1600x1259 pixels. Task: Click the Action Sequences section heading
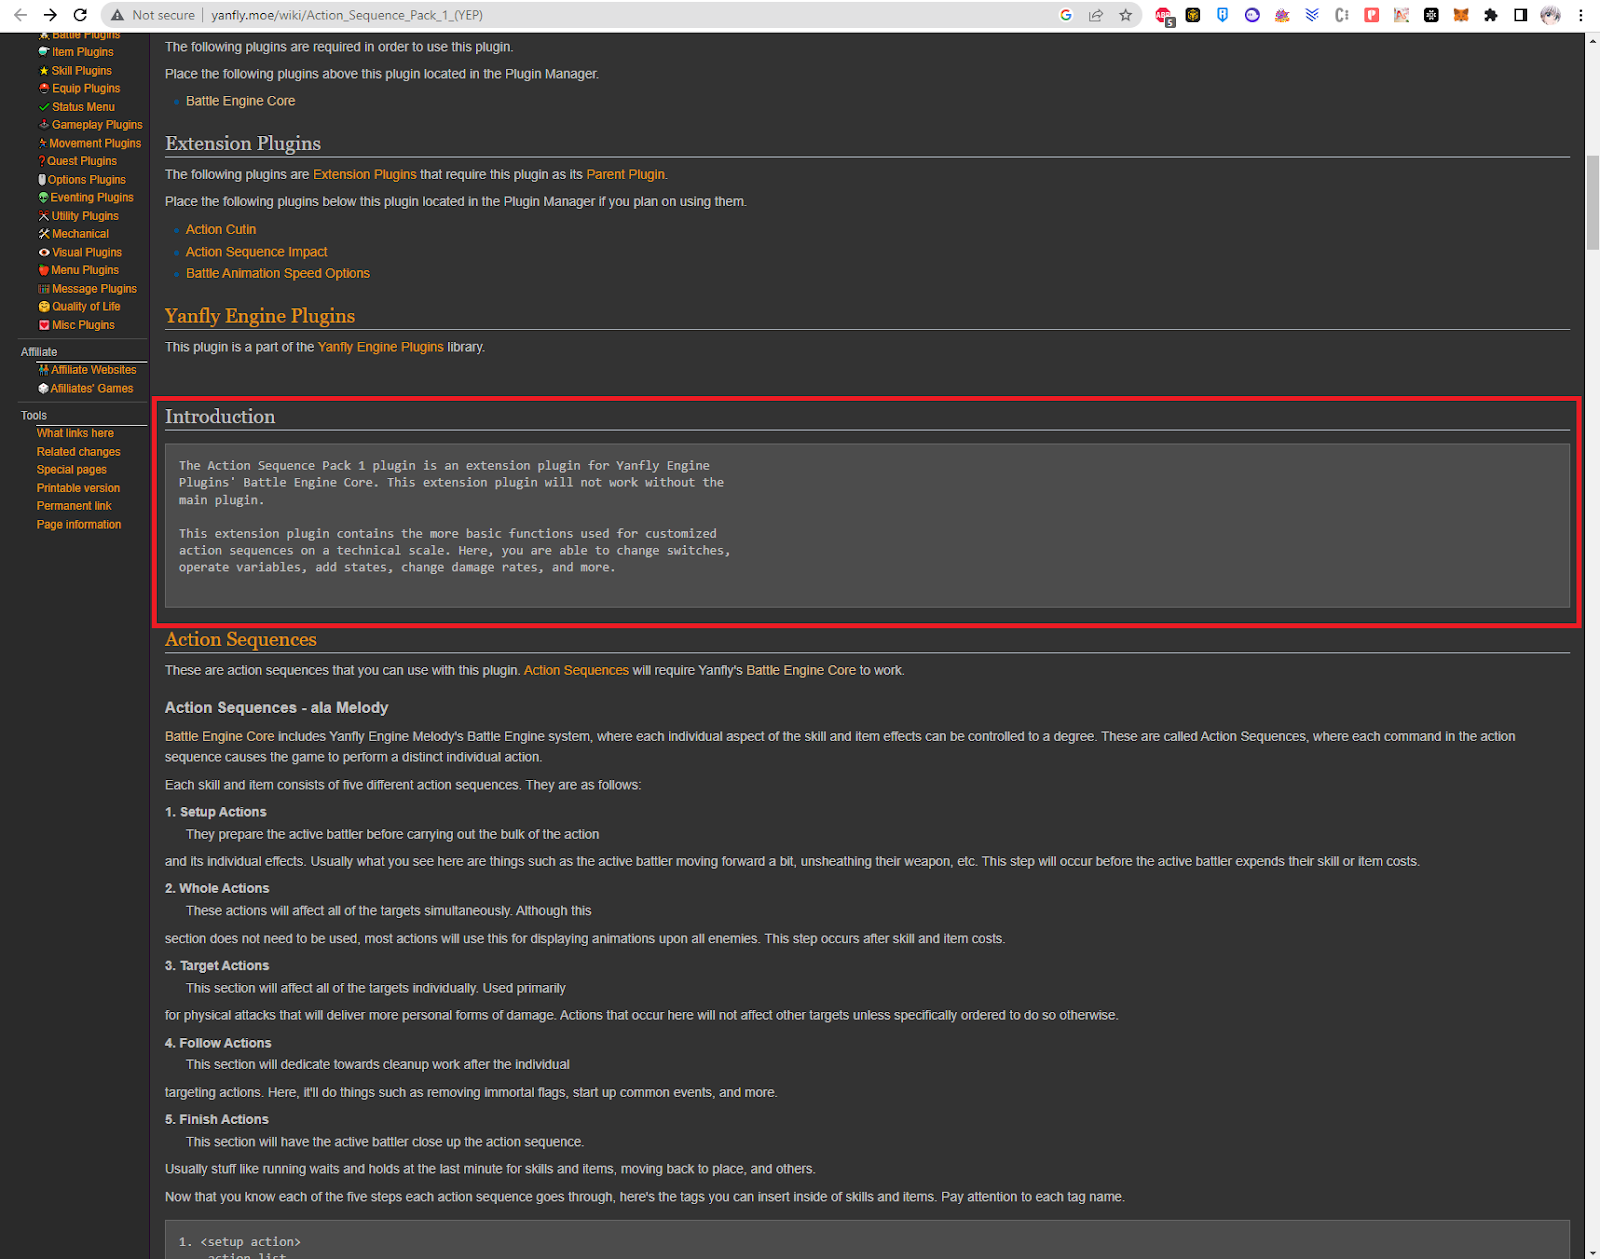coord(241,640)
